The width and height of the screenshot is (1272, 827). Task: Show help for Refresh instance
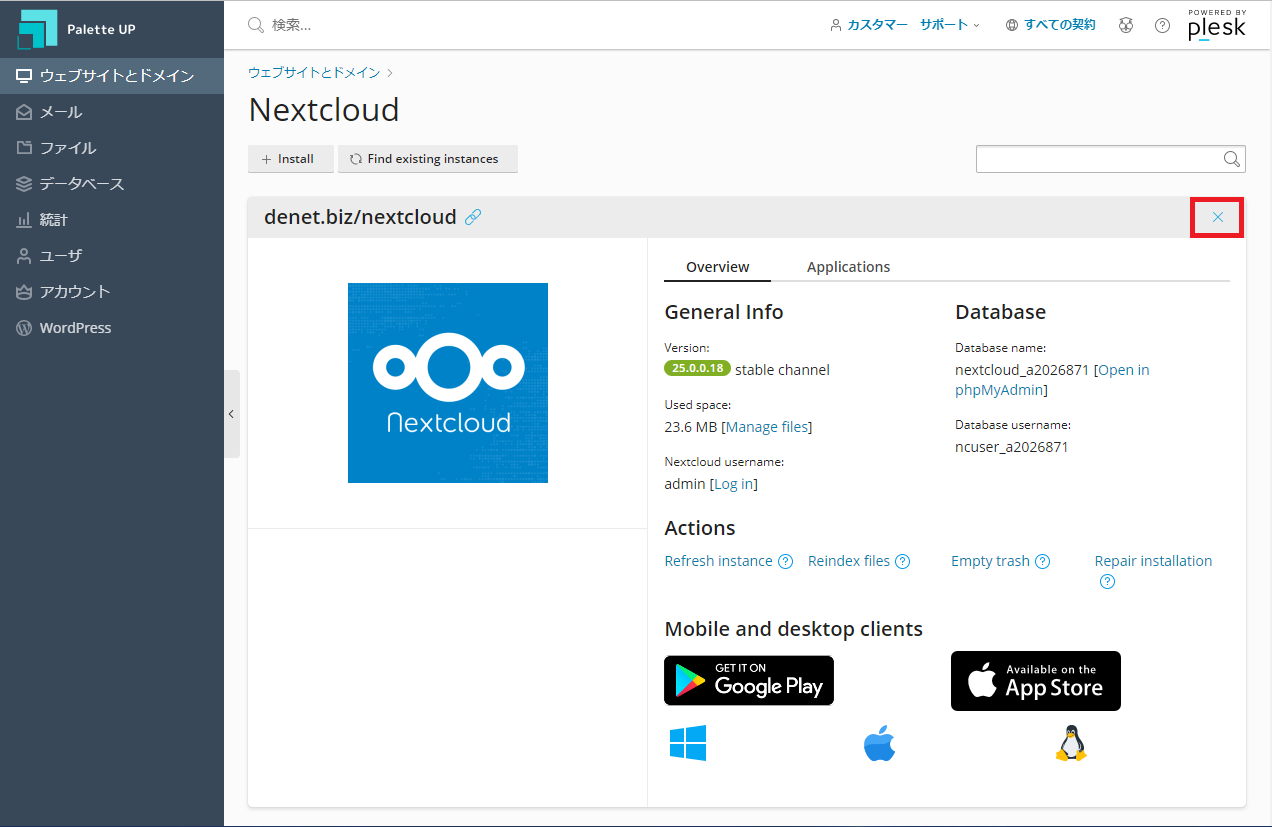click(786, 561)
